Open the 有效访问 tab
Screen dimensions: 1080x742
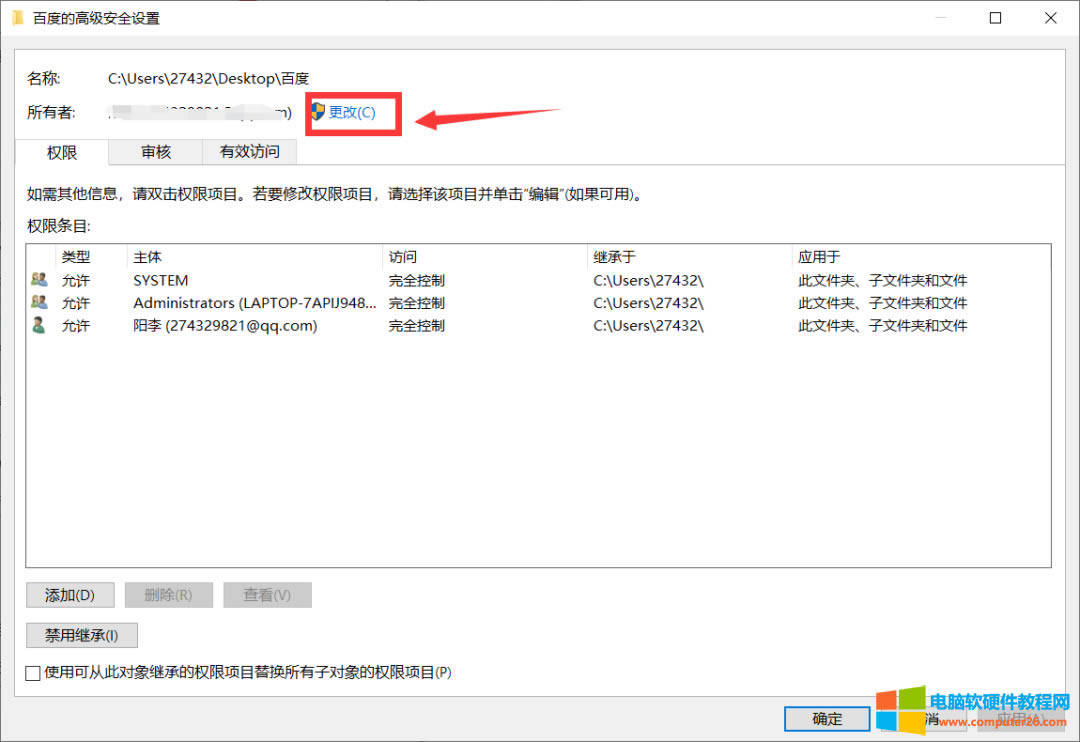249,152
